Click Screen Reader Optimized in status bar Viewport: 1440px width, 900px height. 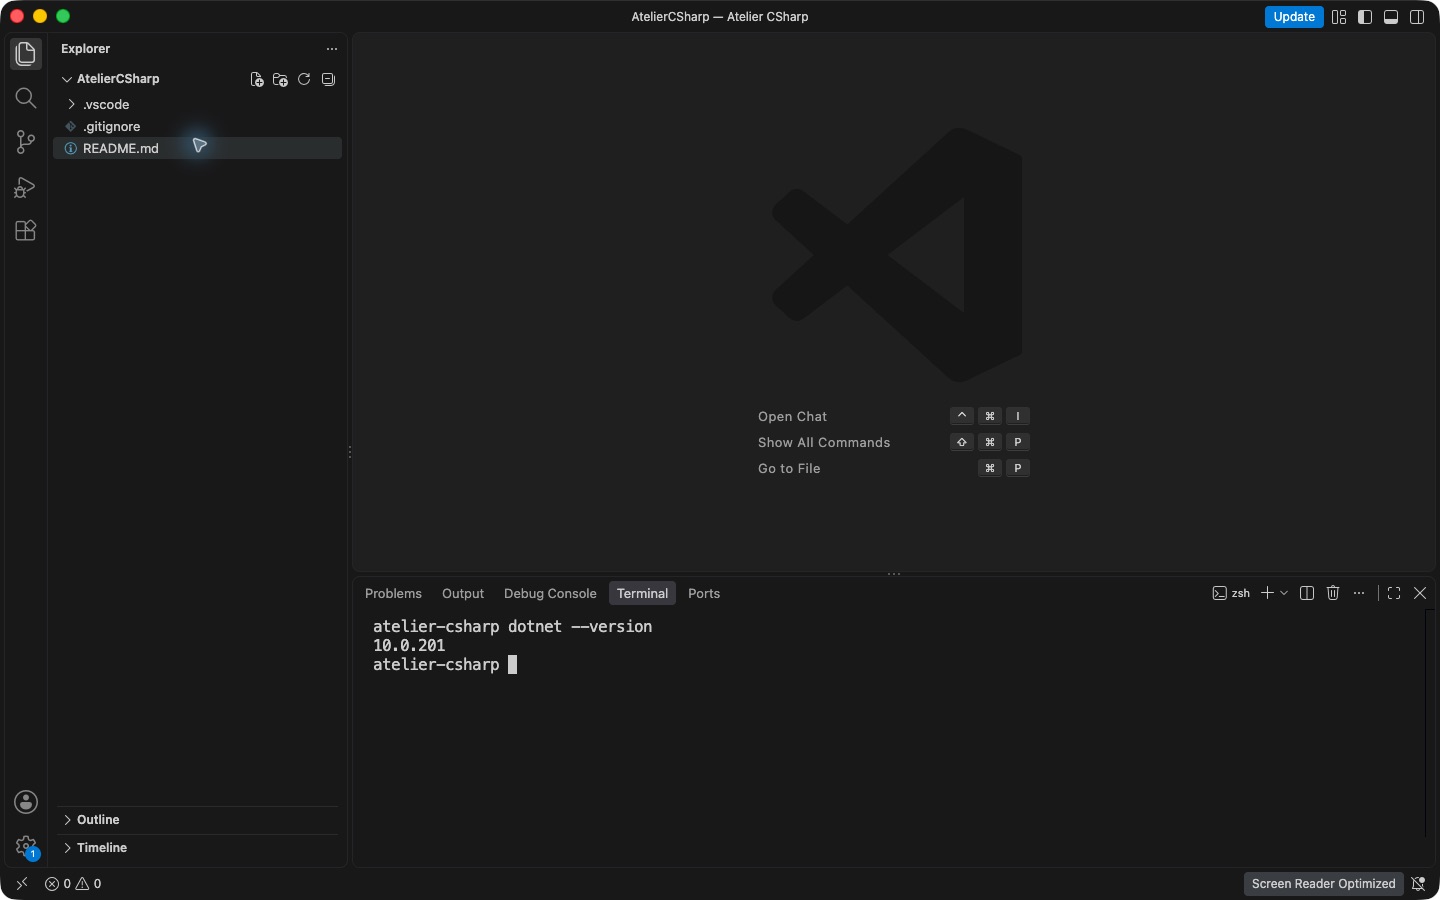point(1323,884)
